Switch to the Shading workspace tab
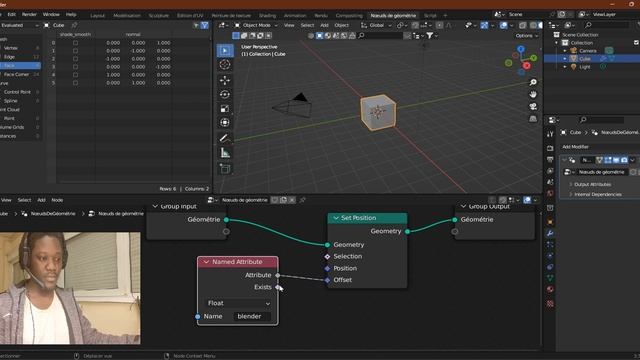Screen dimensions: 640x360 pyautogui.click(x=268, y=16)
